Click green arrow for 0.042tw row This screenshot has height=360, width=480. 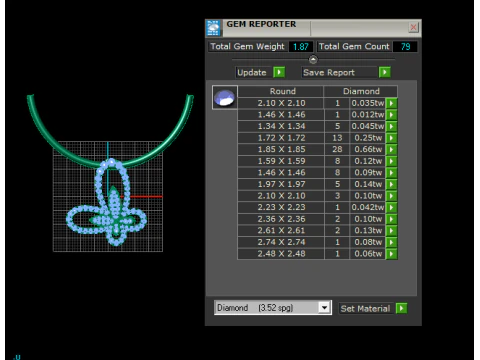click(392, 207)
